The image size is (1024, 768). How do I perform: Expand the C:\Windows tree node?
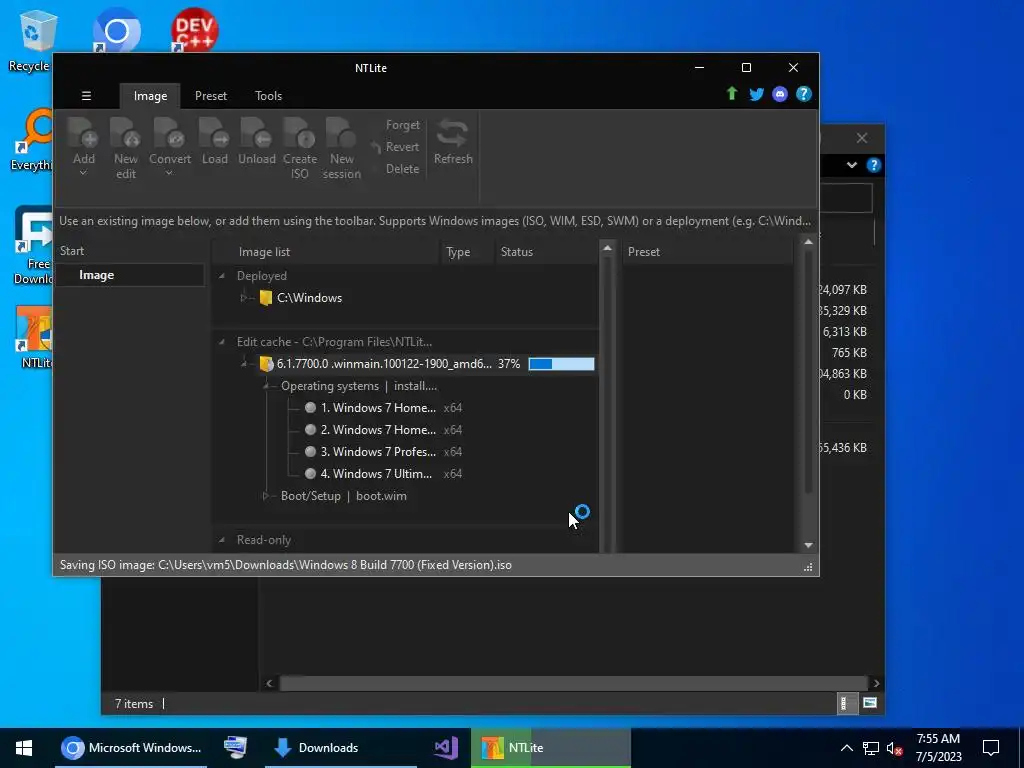click(244, 298)
